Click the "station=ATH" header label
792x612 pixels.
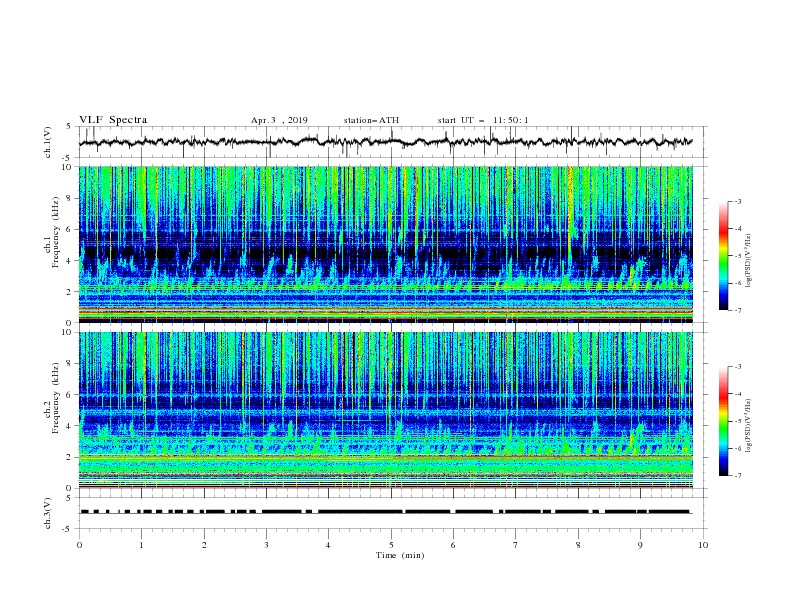[371, 120]
